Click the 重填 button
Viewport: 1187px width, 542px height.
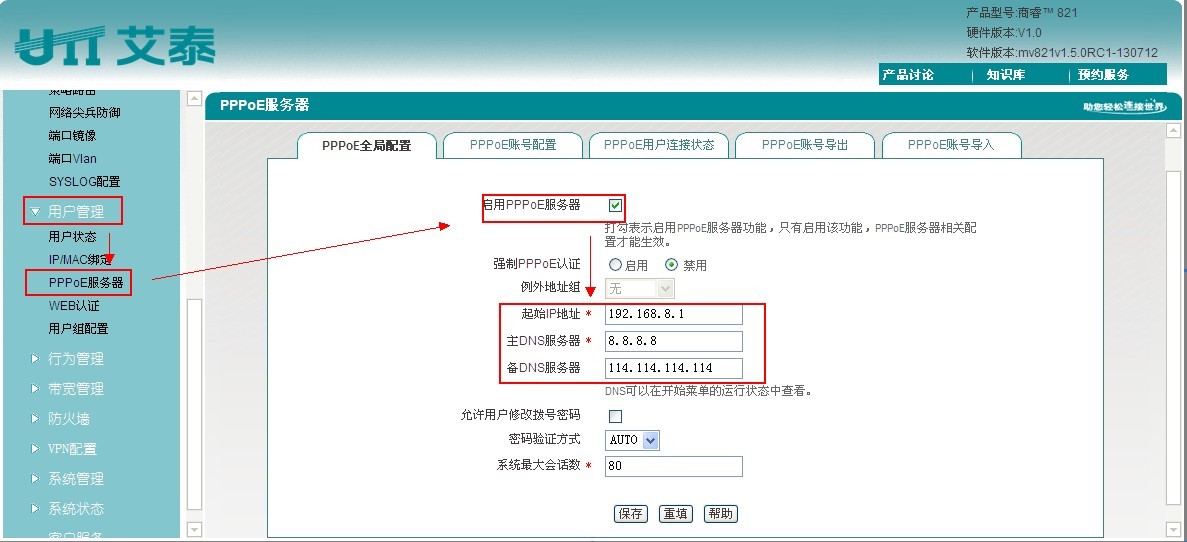coord(675,514)
